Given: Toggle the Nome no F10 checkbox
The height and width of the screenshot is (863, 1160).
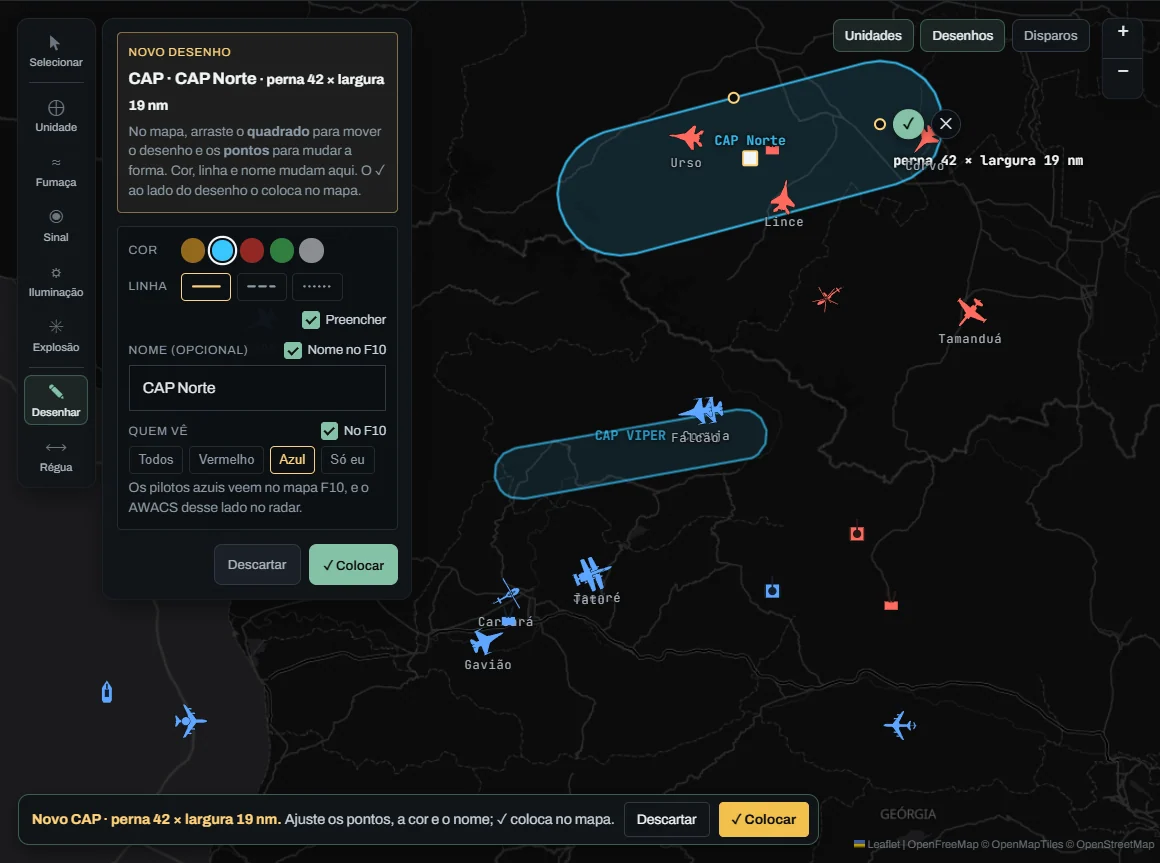Looking at the screenshot, I should click(x=293, y=350).
